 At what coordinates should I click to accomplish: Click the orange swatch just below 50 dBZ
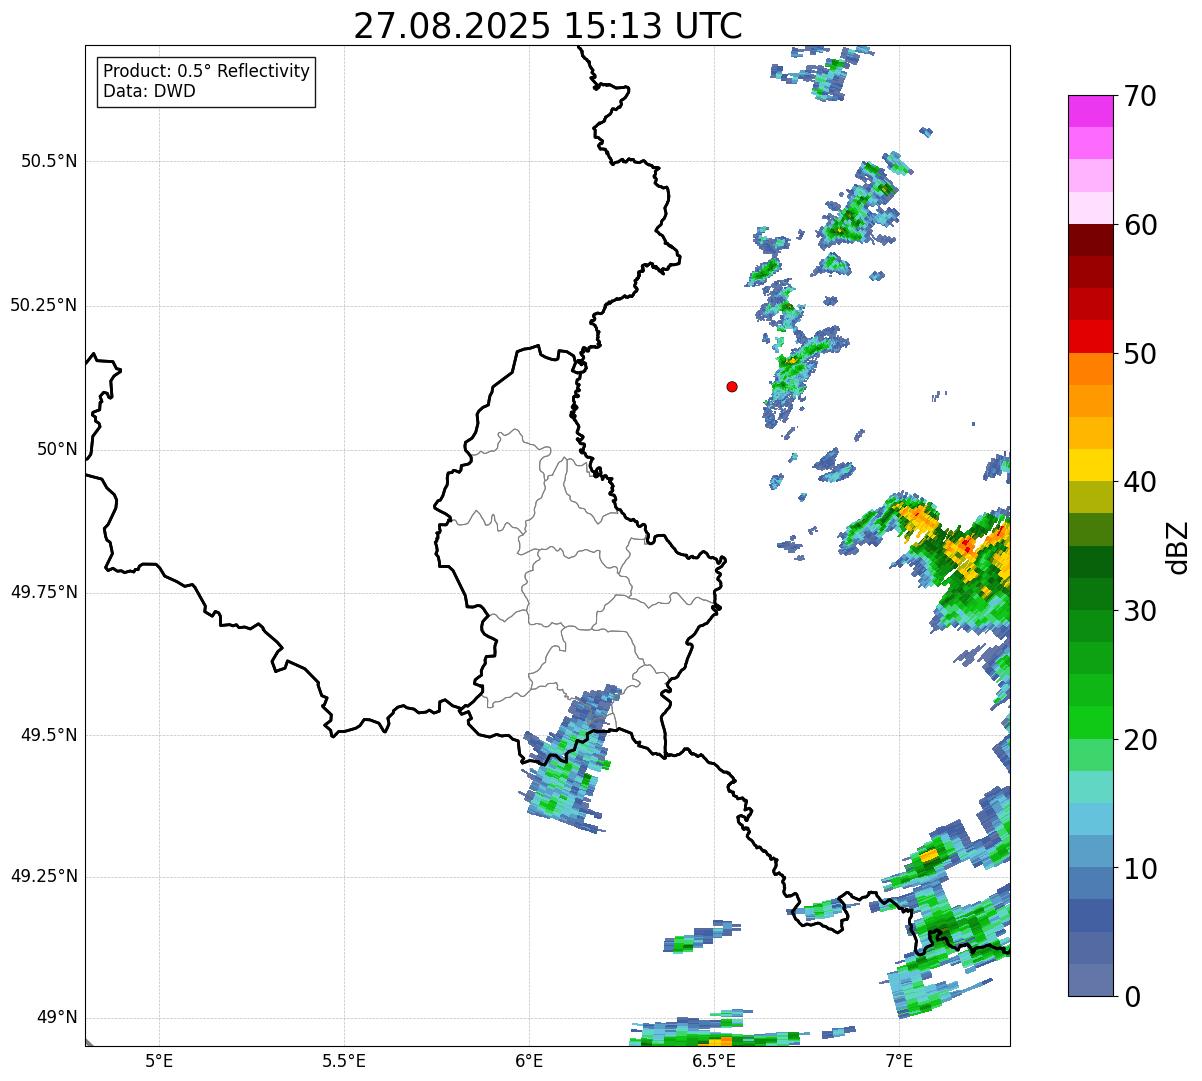coord(1091,369)
